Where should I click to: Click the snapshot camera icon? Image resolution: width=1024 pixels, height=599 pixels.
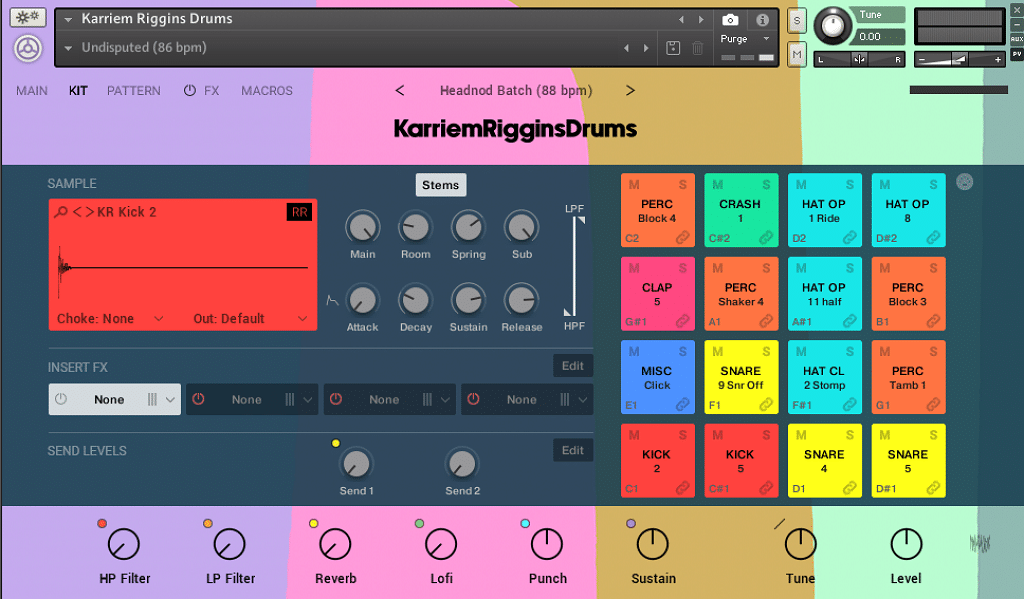pyautogui.click(x=730, y=20)
